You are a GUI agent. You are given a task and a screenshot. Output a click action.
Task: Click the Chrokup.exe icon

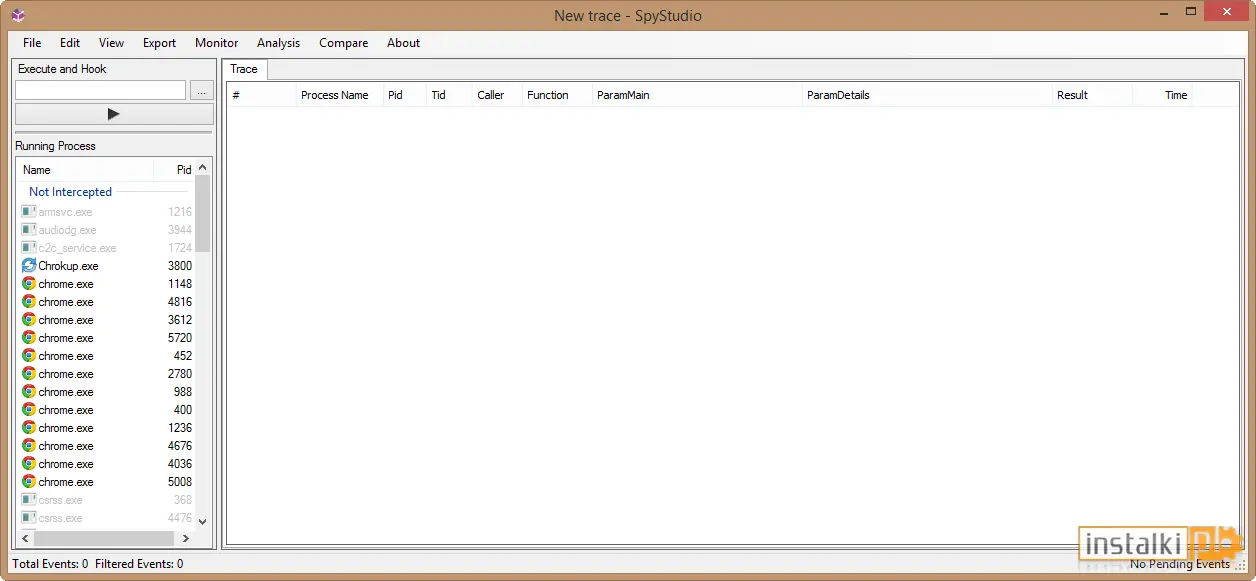click(x=29, y=266)
